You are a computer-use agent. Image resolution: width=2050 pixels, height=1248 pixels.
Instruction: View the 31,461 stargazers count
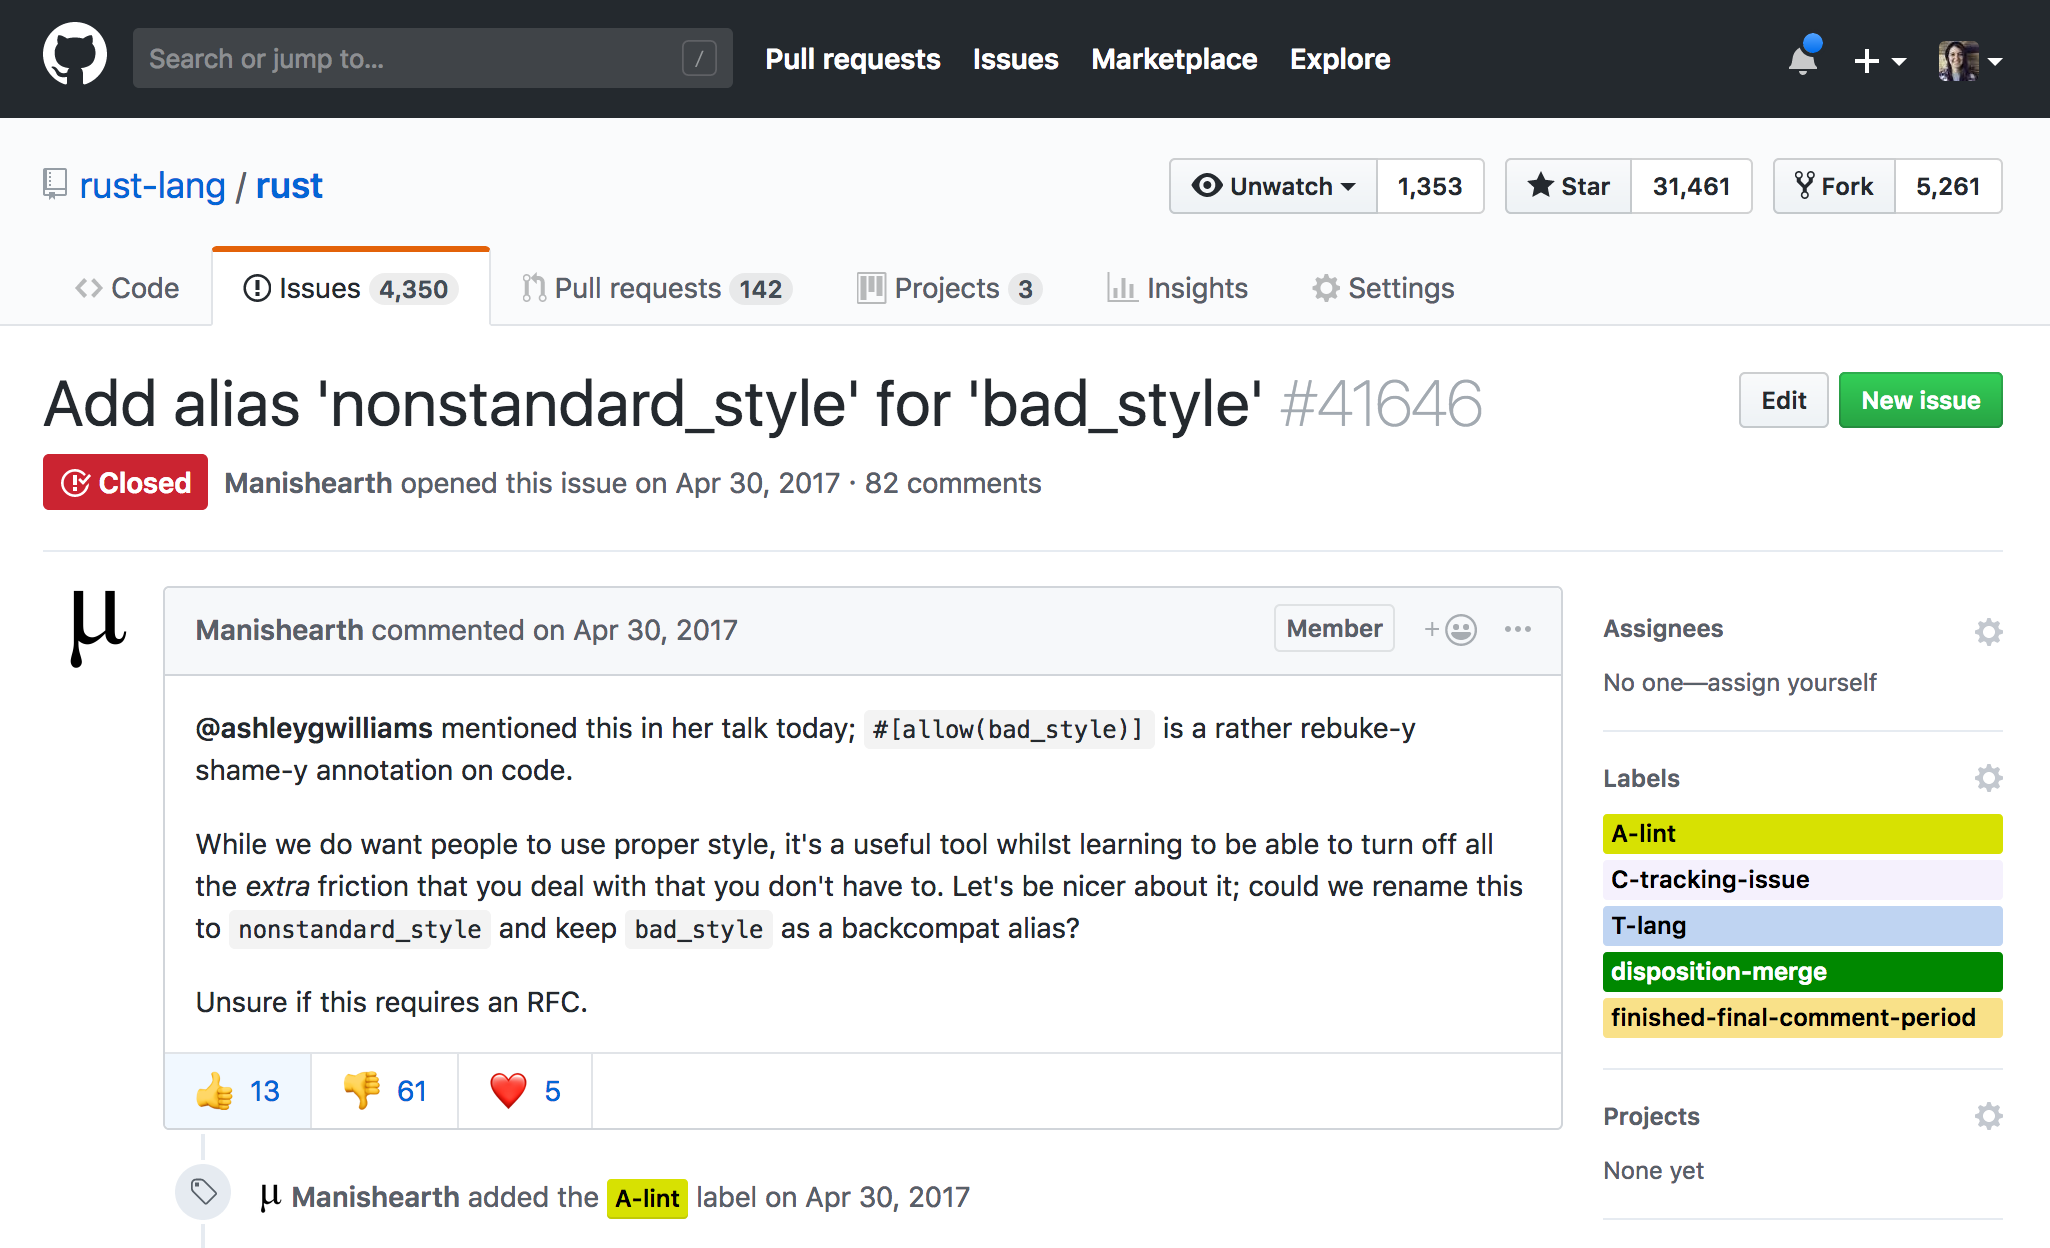pos(1691,186)
